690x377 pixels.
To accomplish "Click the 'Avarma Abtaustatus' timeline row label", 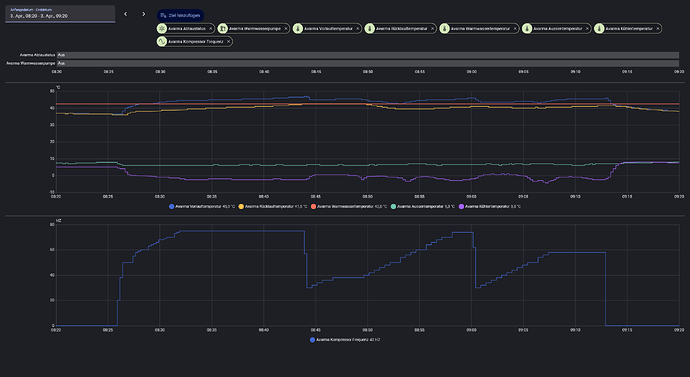I will click(x=37, y=55).
